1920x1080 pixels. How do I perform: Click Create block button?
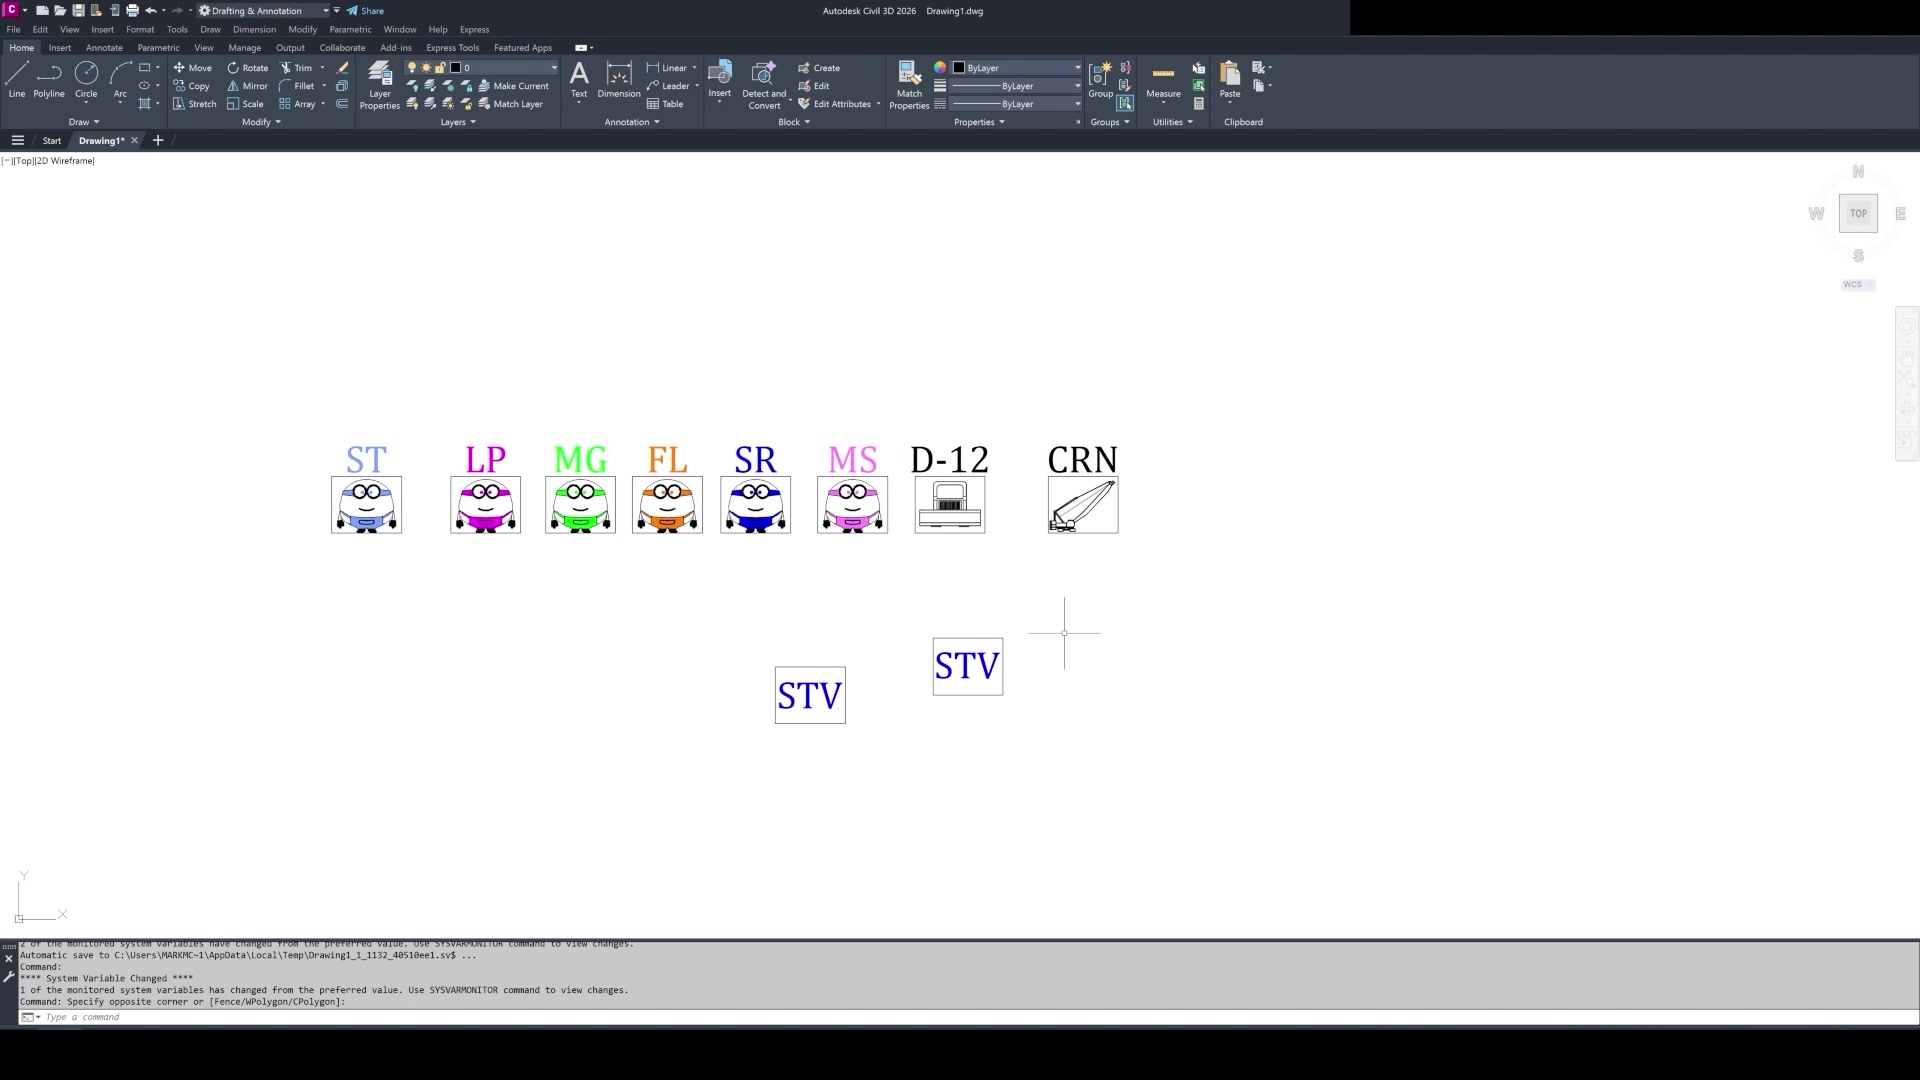point(818,68)
